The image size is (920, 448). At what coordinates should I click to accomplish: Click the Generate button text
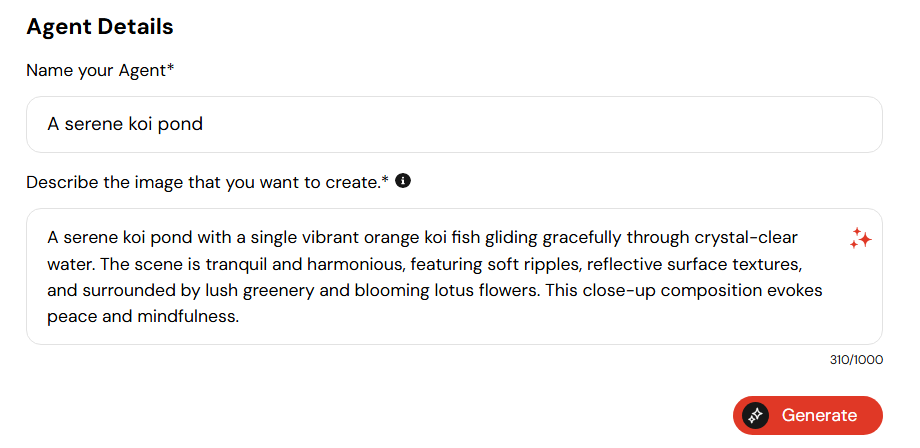(819, 415)
